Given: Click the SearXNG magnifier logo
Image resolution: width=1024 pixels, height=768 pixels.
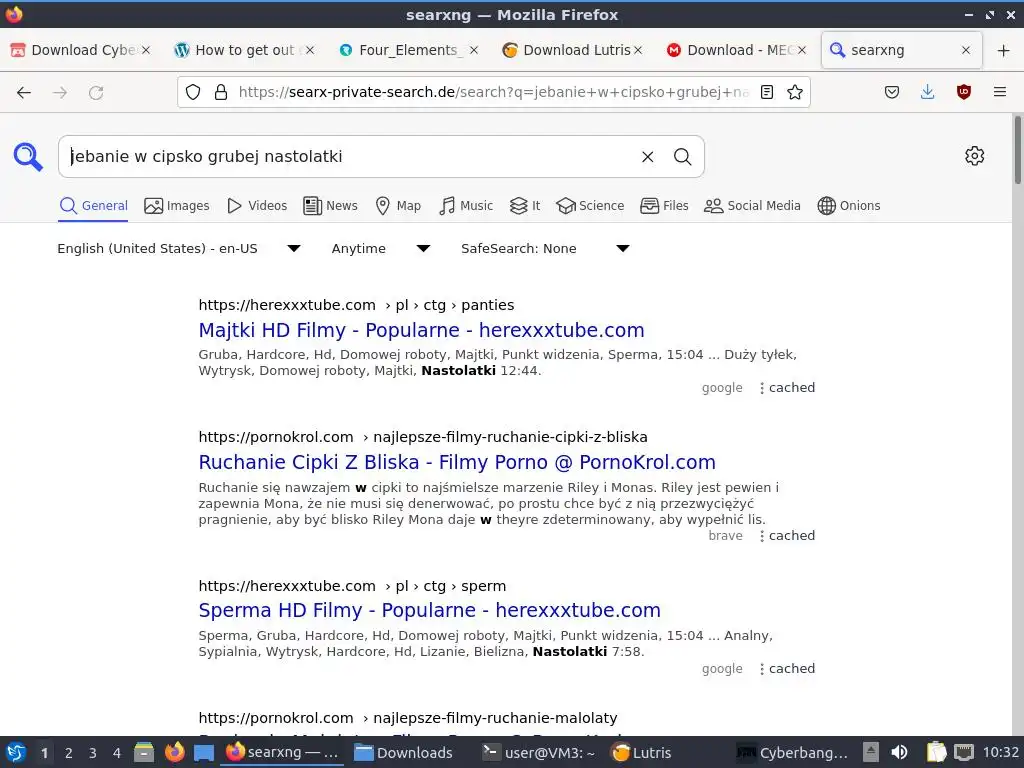Looking at the screenshot, I should point(28,157).
